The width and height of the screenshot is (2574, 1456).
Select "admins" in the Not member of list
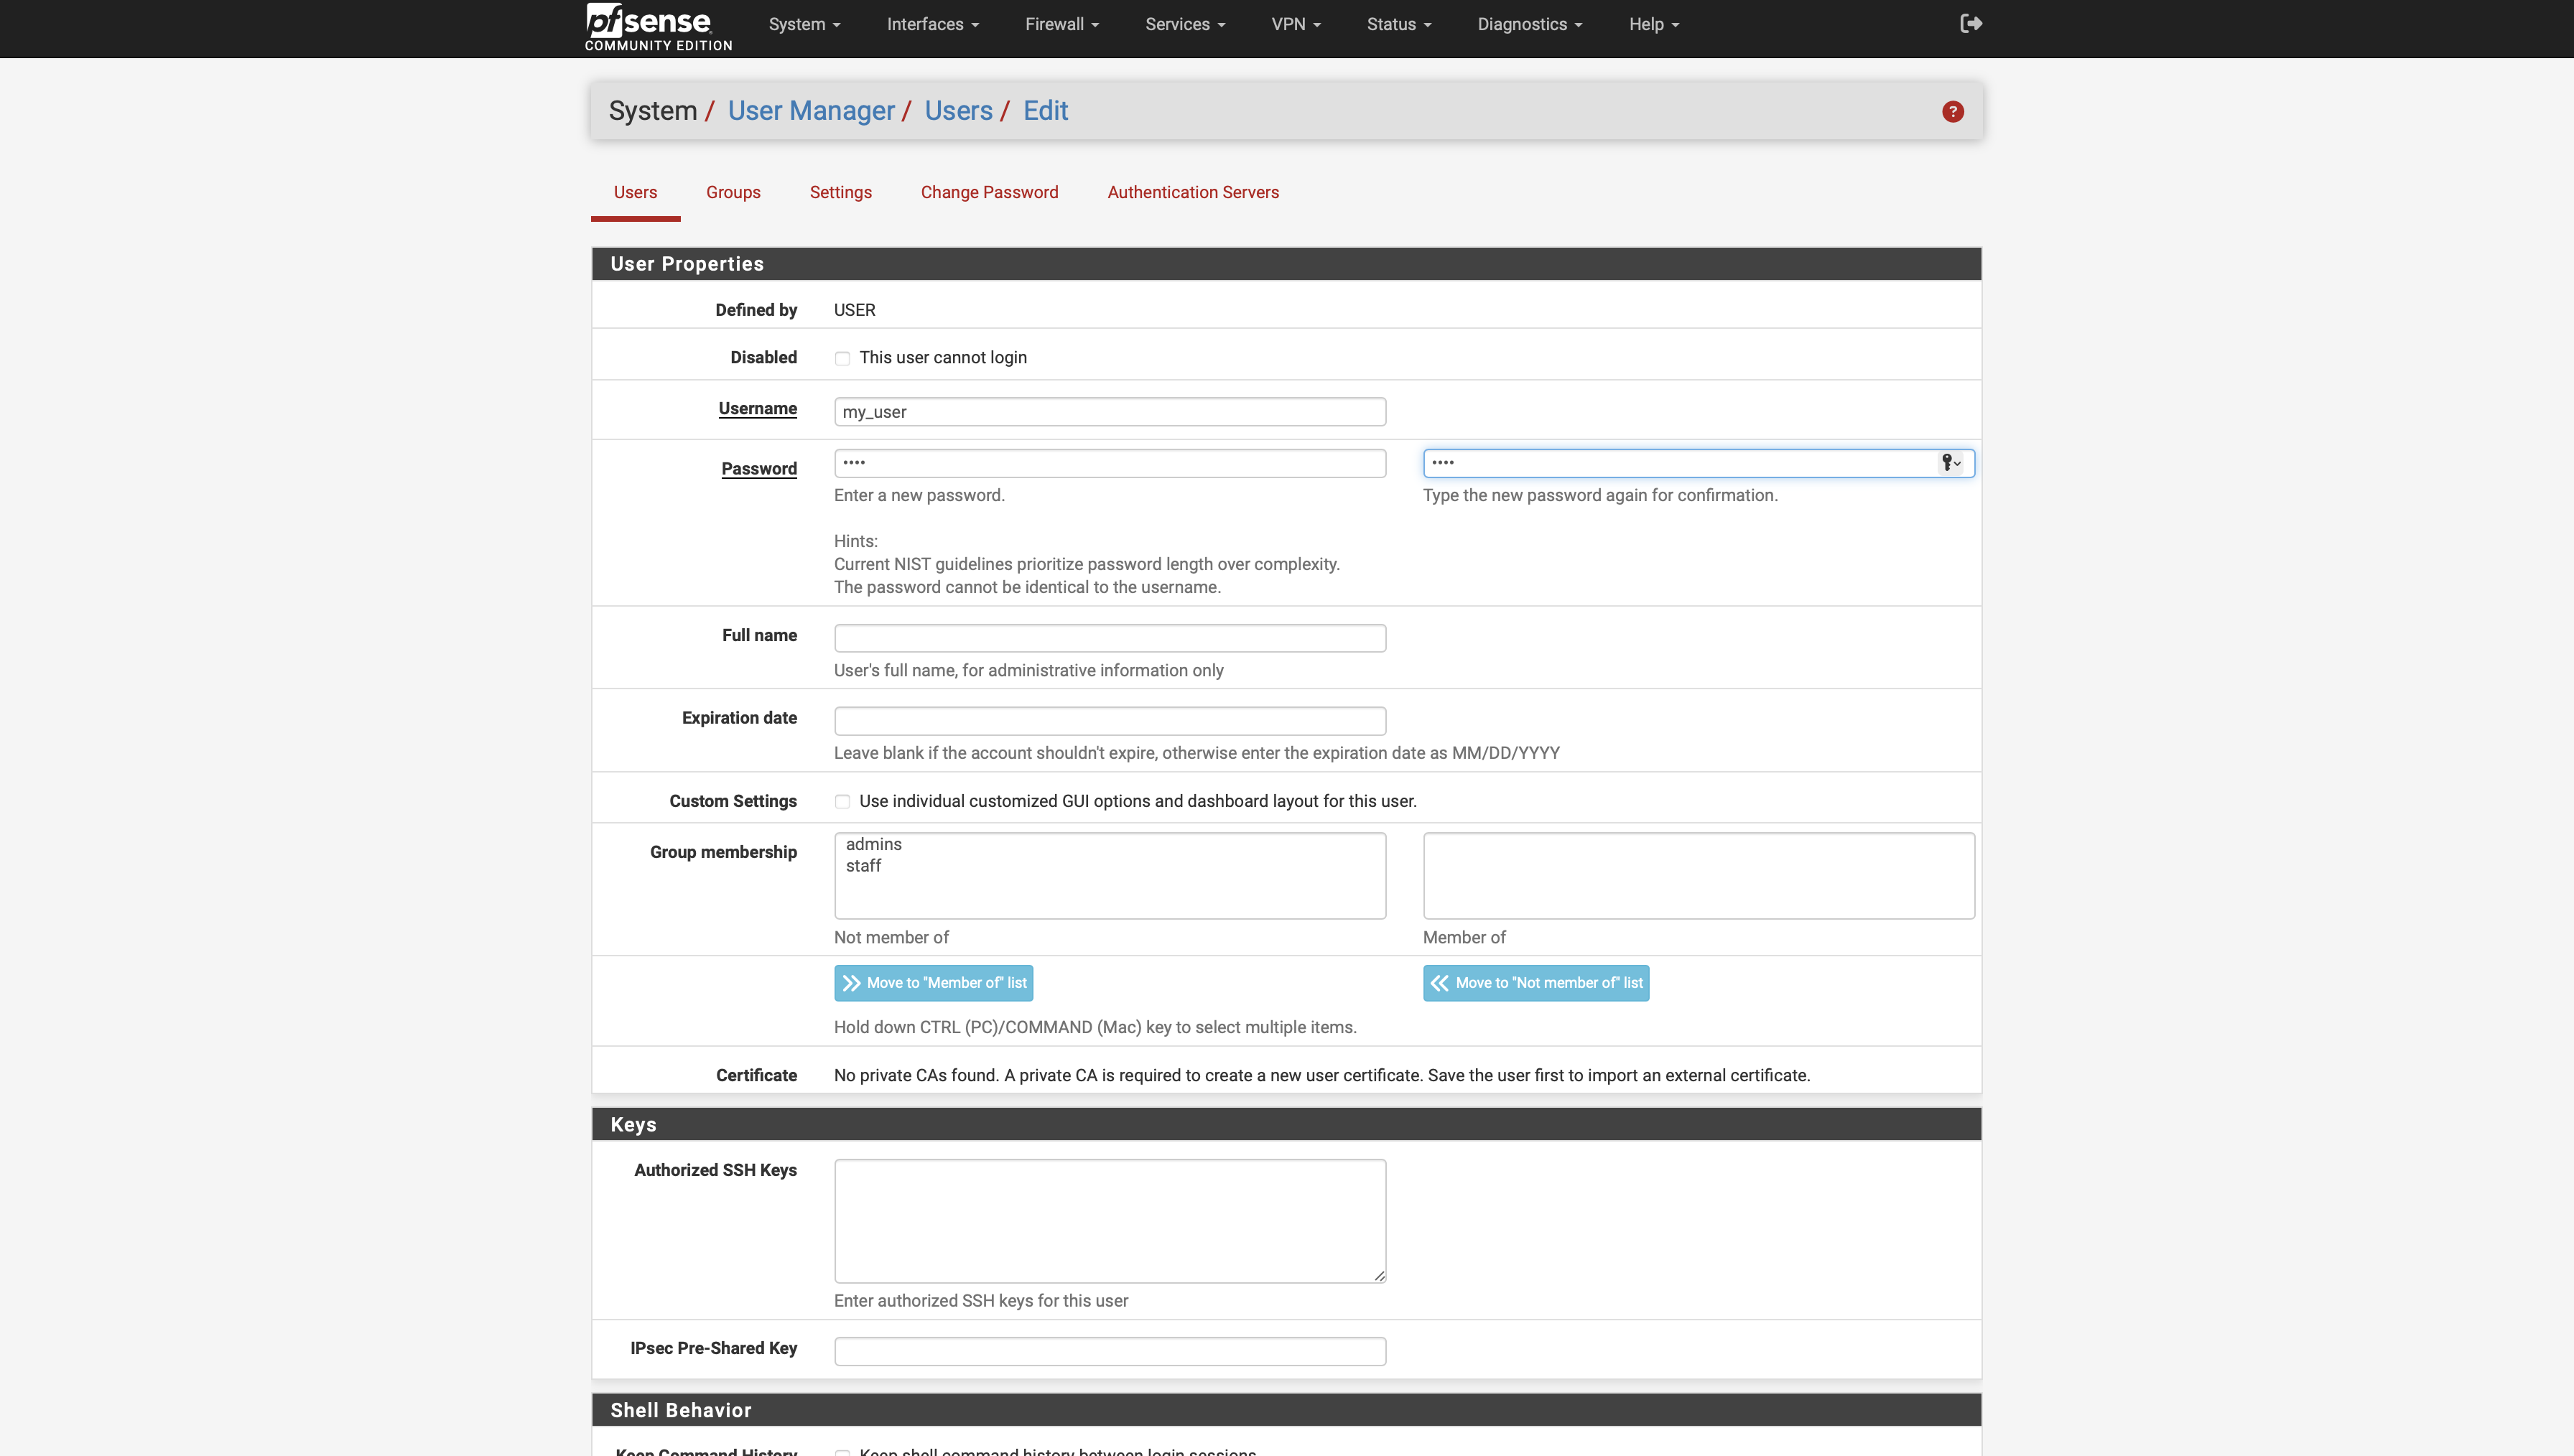(874, 843)
